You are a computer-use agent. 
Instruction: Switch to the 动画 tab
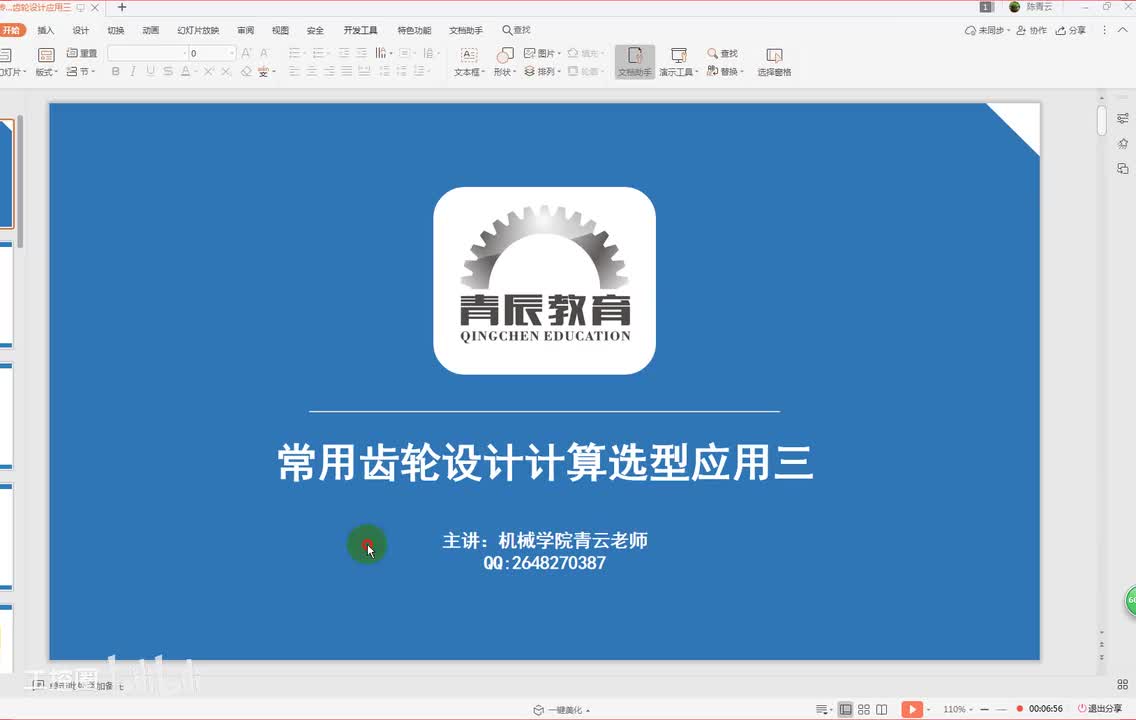coord(151,30)
